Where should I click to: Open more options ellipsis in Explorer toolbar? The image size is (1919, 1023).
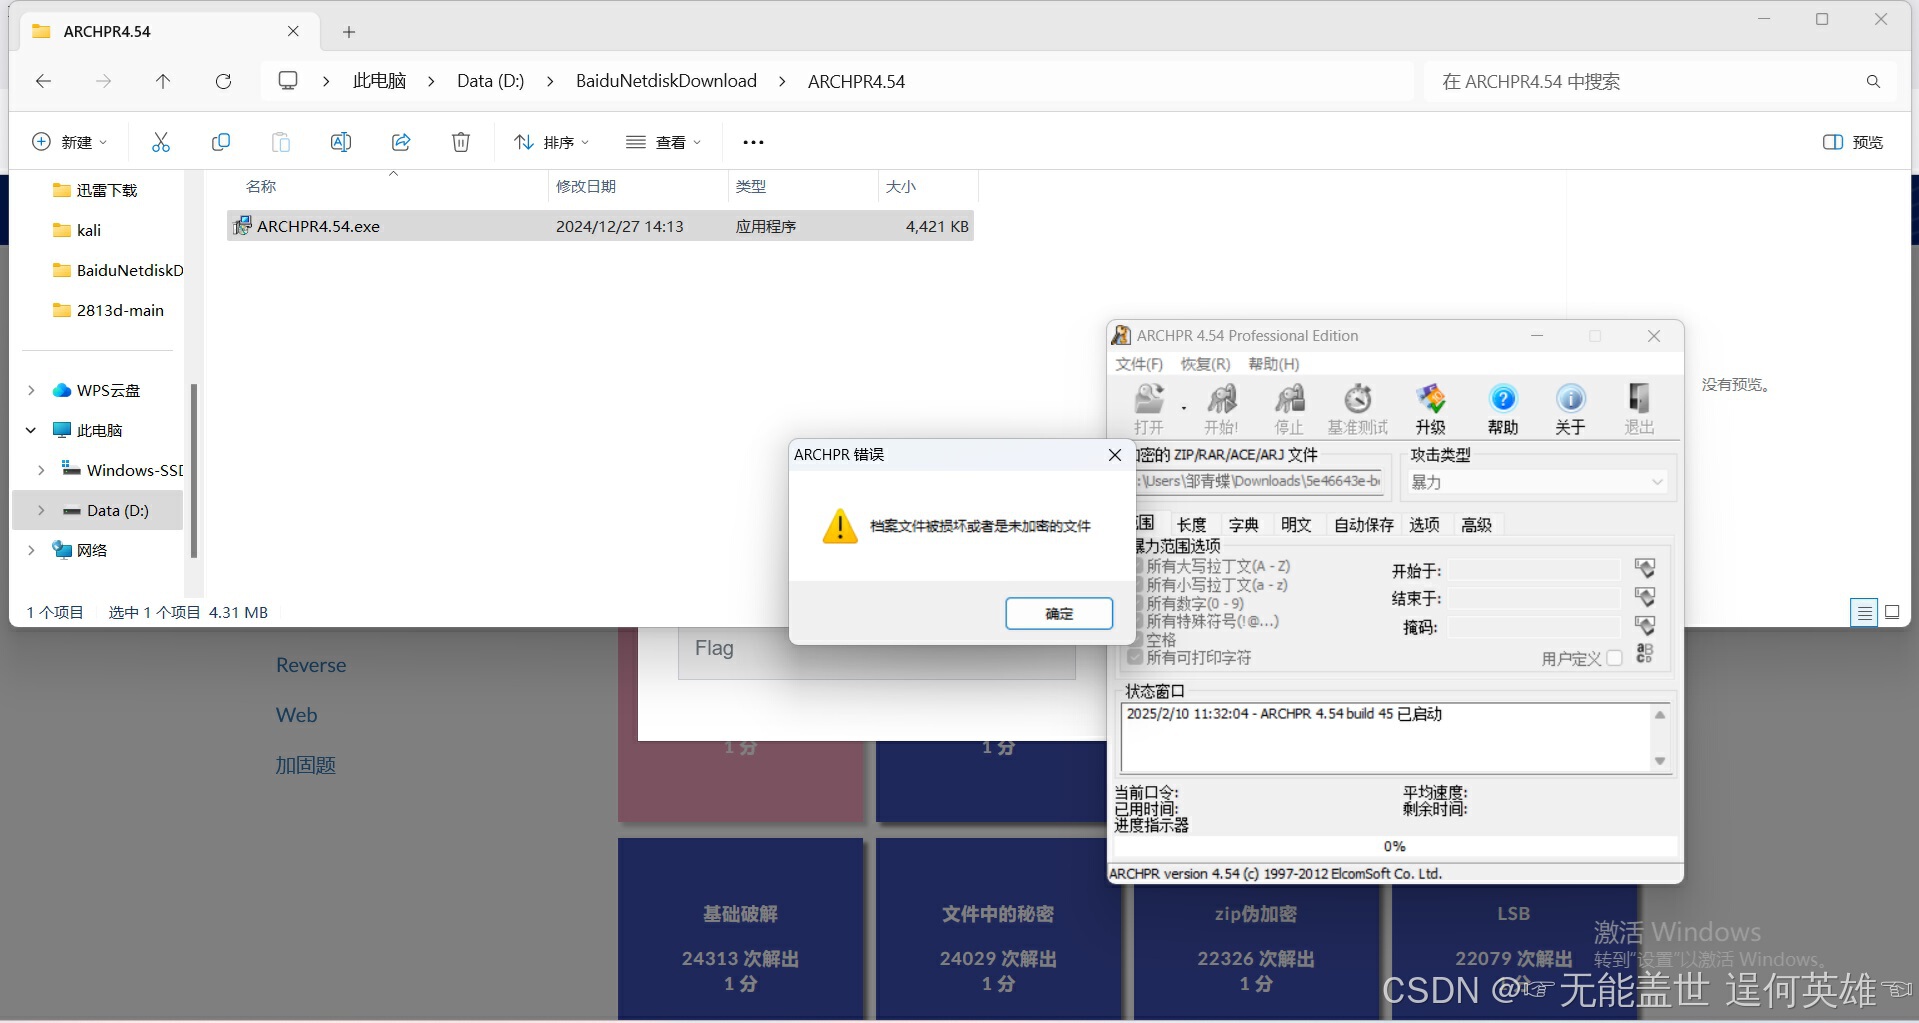pos(753,142)
